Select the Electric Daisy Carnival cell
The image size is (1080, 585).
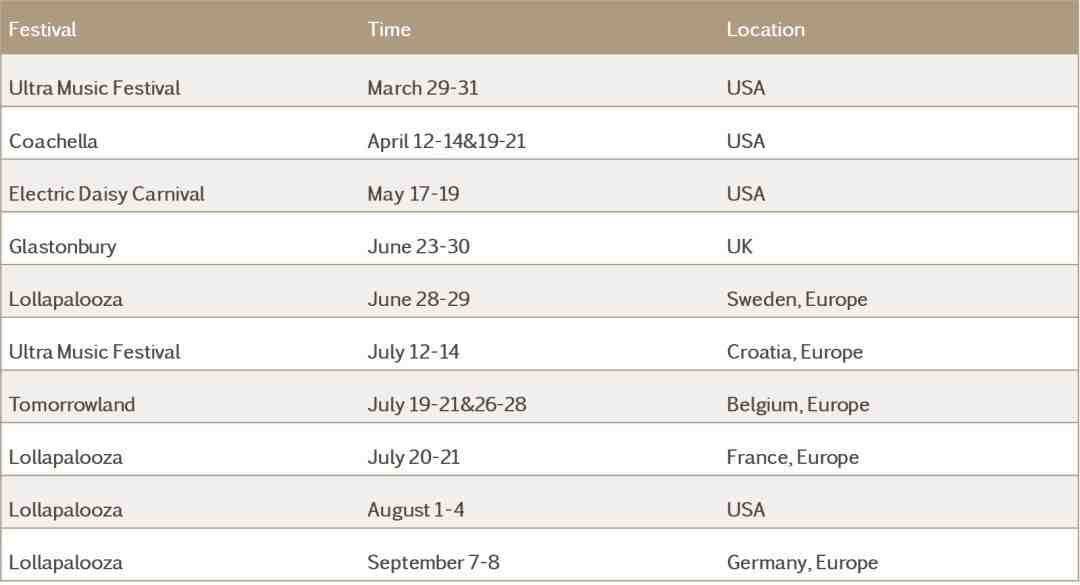click(x=107, y=194)
